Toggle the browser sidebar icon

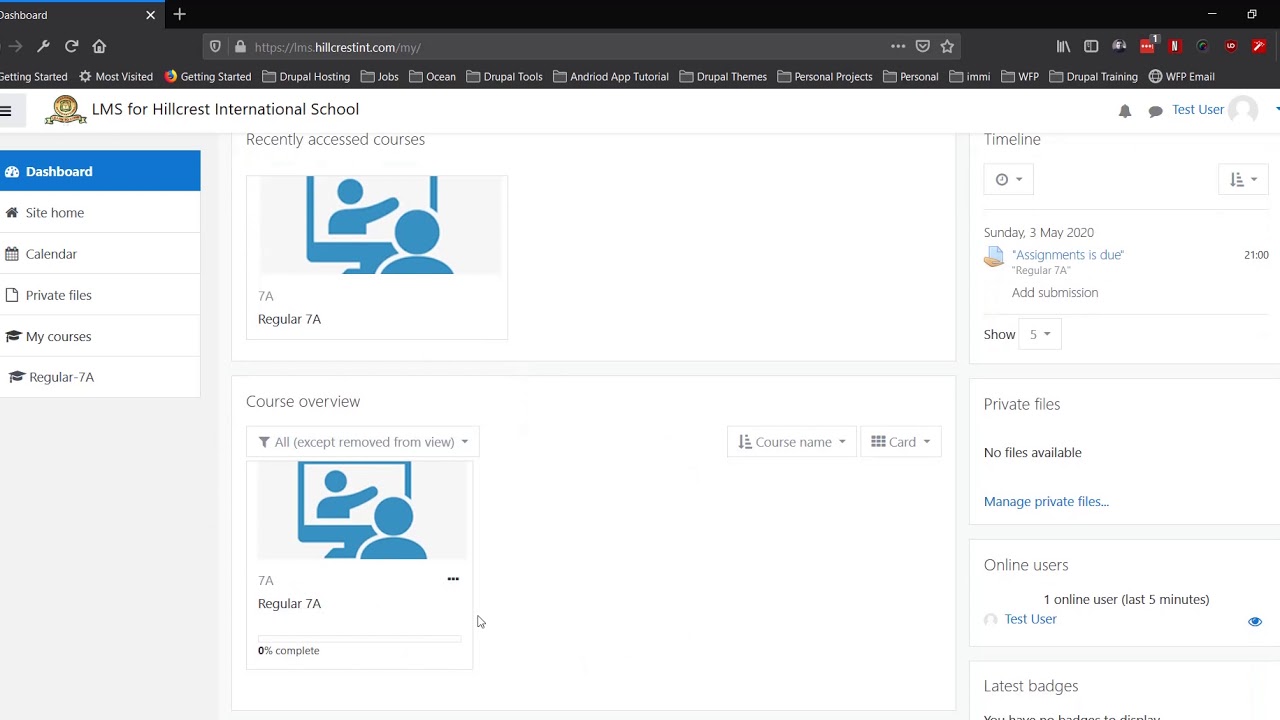tap(1091, 46)
